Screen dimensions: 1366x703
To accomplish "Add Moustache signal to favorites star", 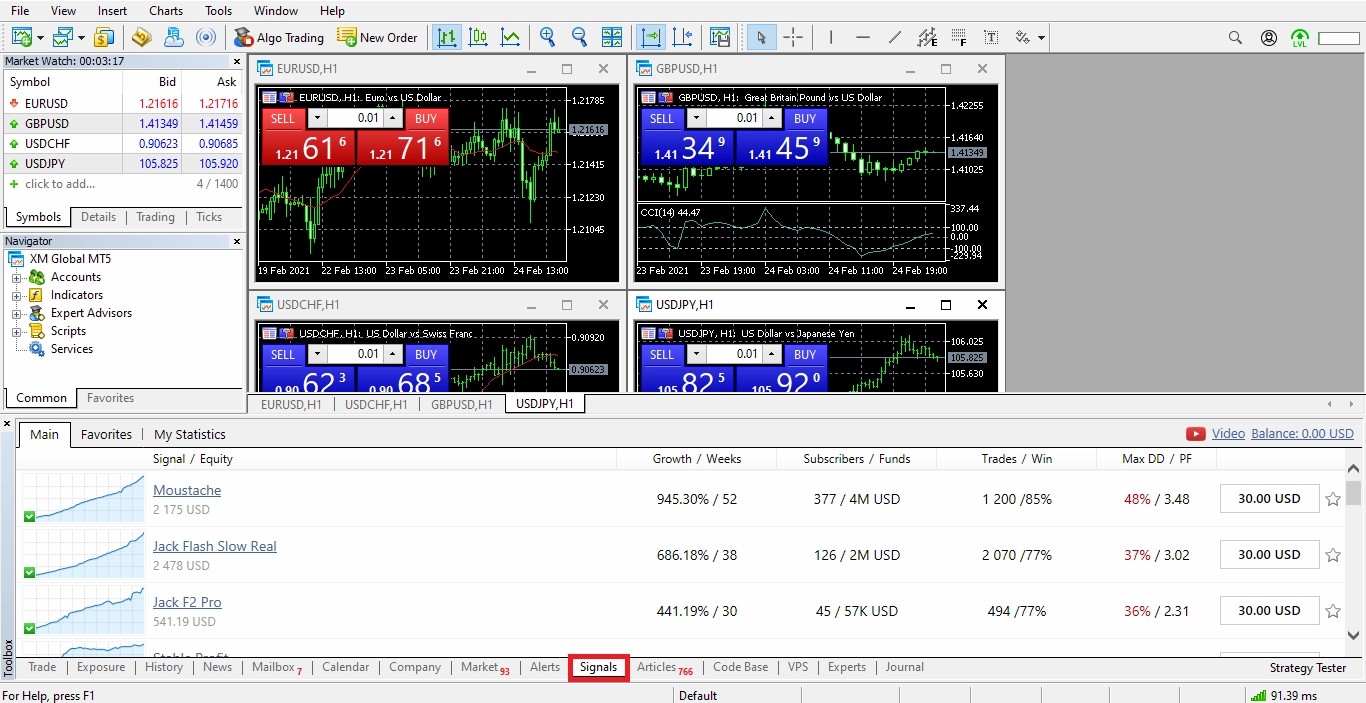I will [1333, 499].
